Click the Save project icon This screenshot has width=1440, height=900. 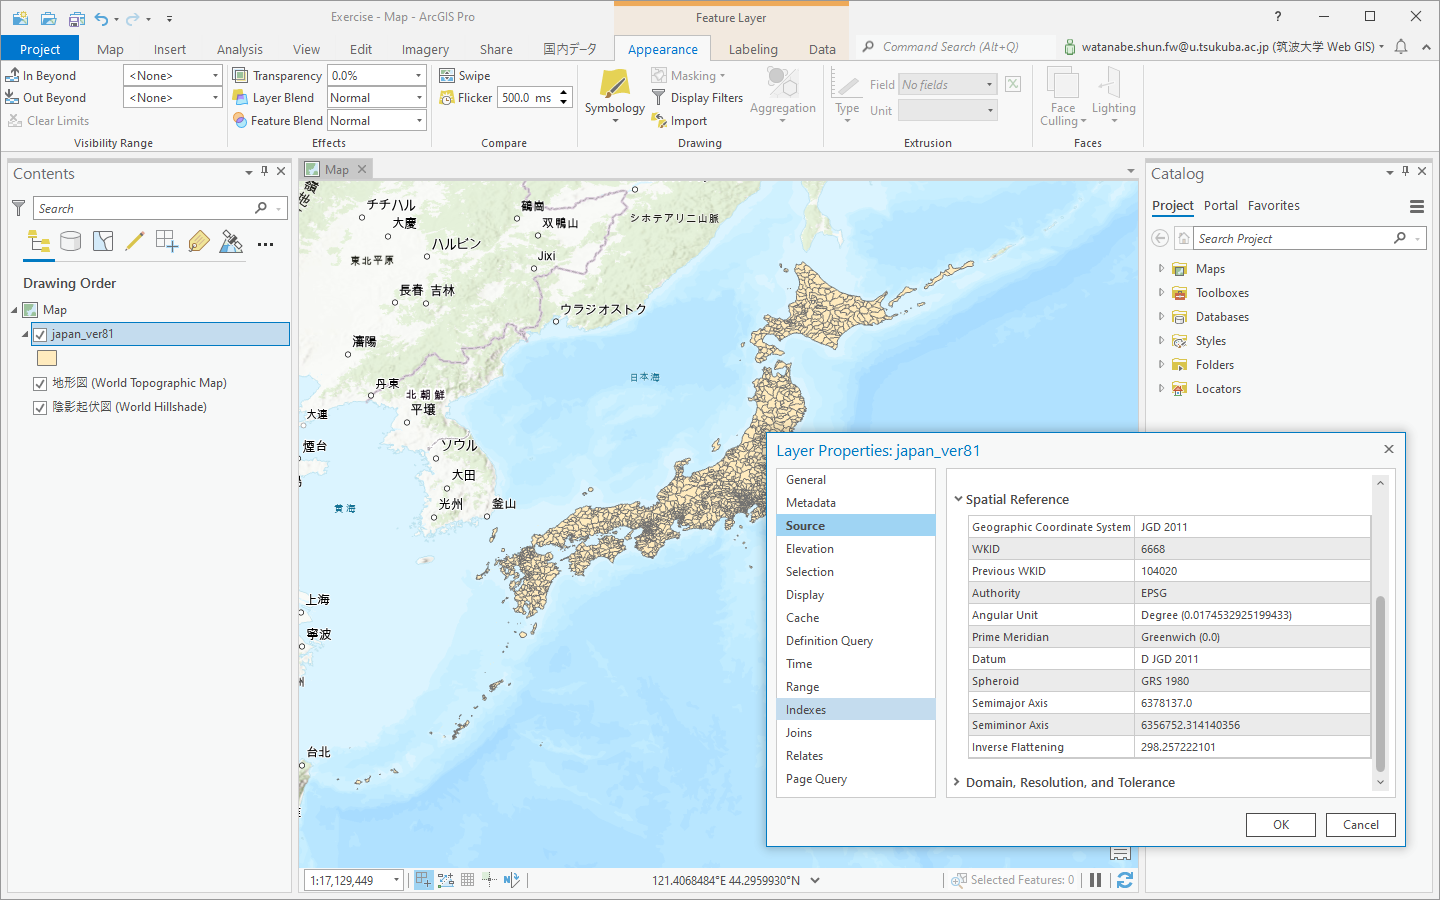coord(76,18)
